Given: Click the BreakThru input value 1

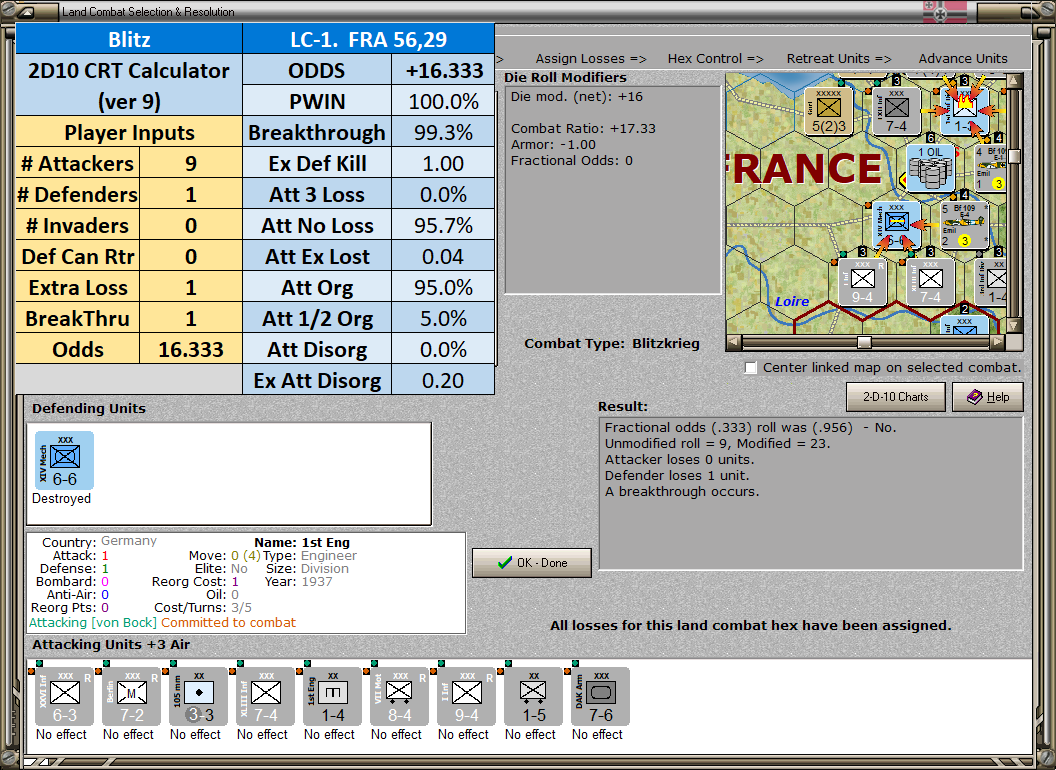Looking at the screenshot, I should pos(191,319).
